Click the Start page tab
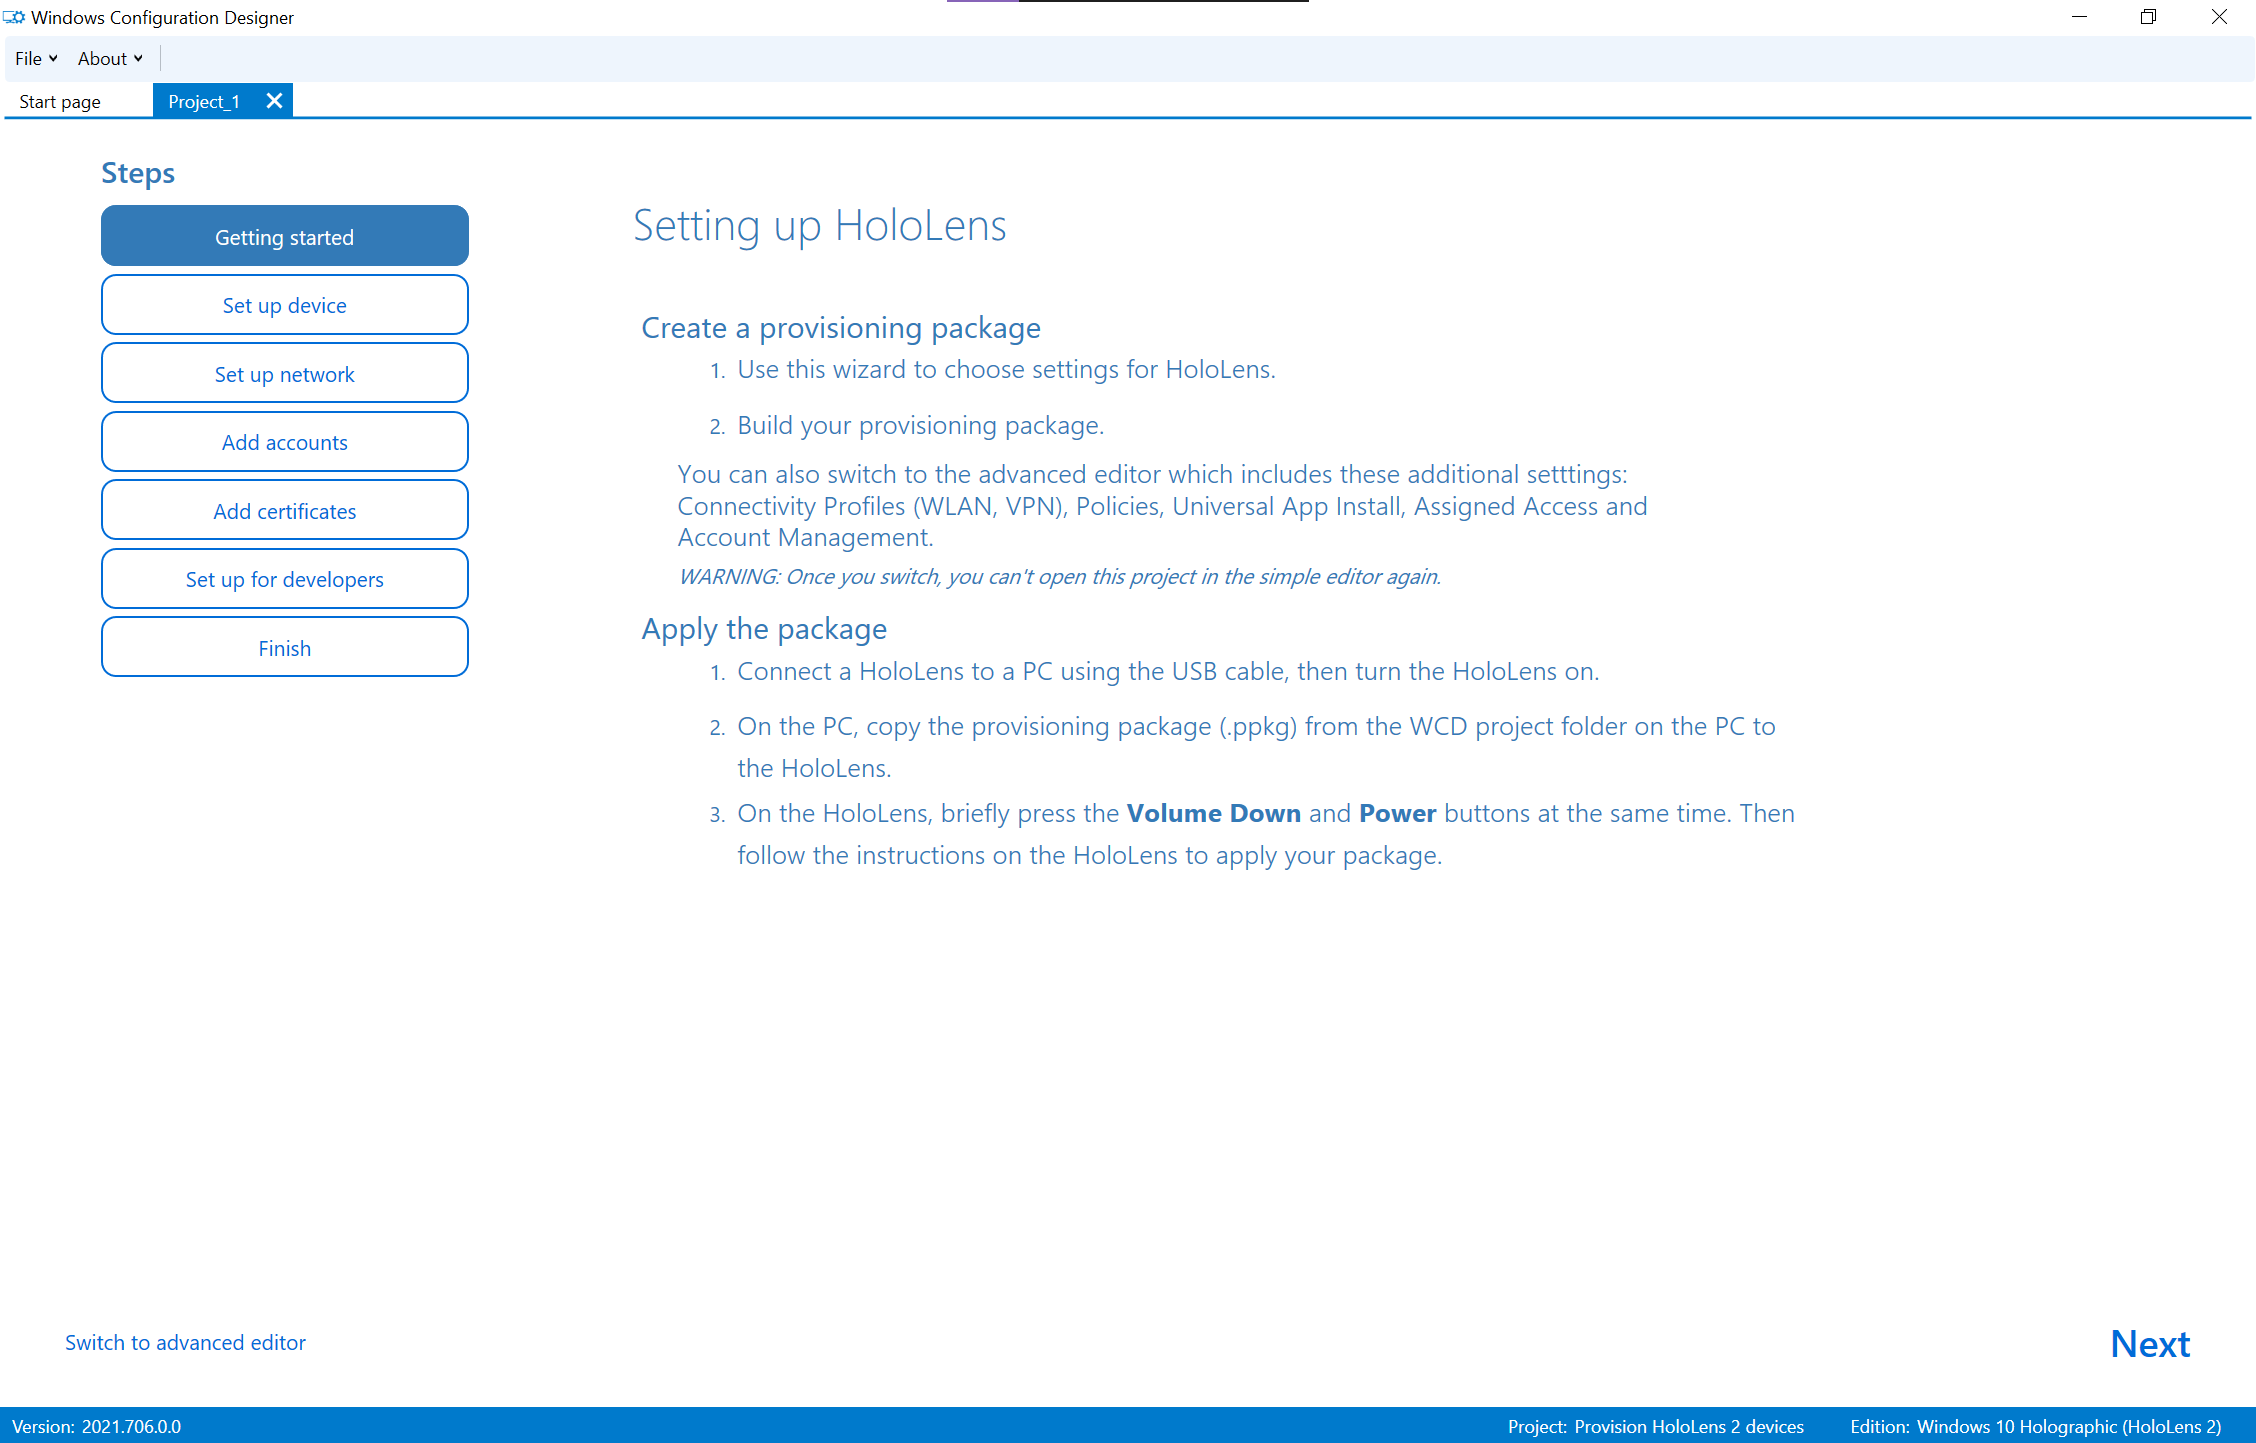 59,102
